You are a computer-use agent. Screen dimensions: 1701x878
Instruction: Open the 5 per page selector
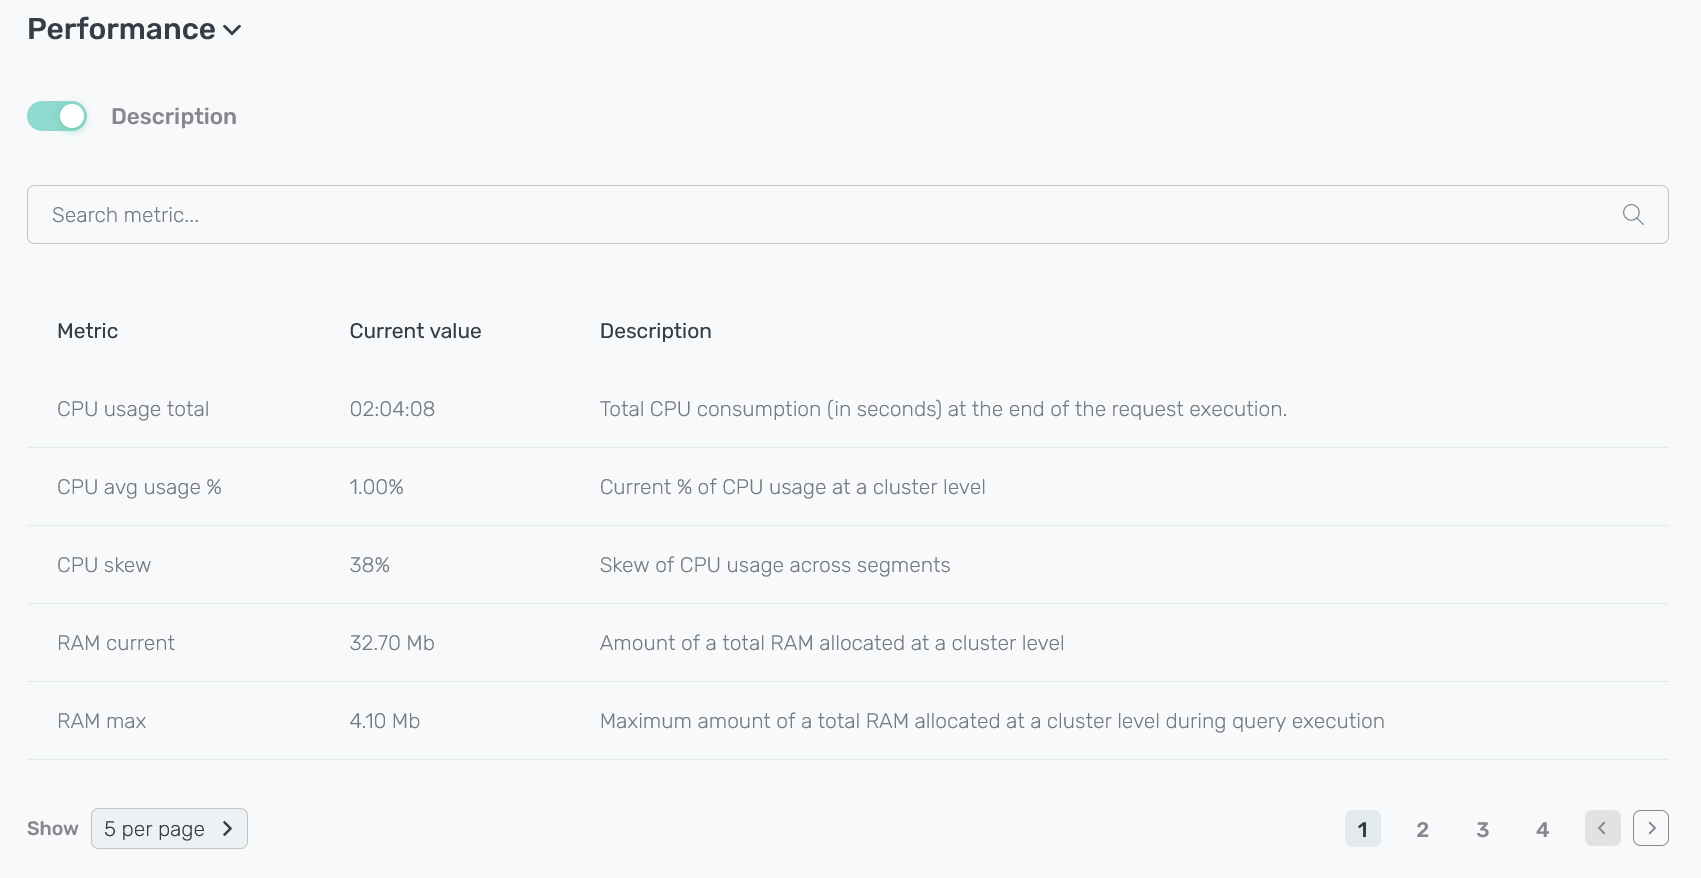169,828
